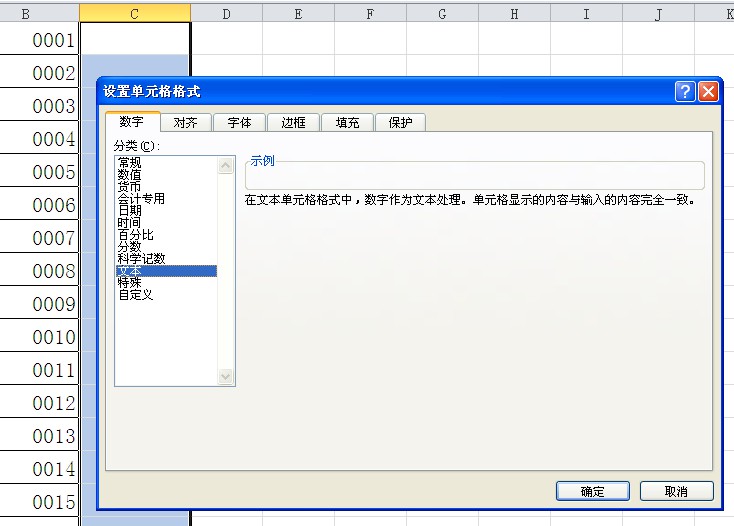The height and width of the screenshot is (526, 734).
Task: Select column B header
Action: (39, 14)
